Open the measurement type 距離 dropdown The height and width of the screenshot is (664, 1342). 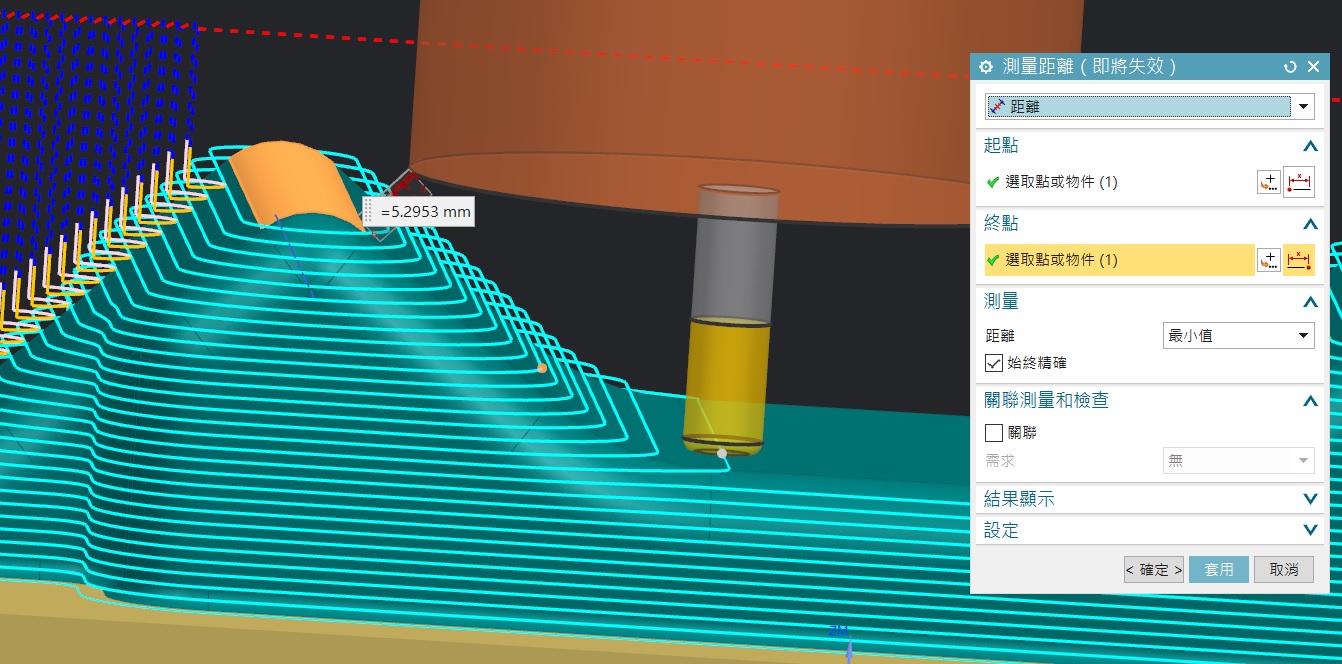(1304, 106)
